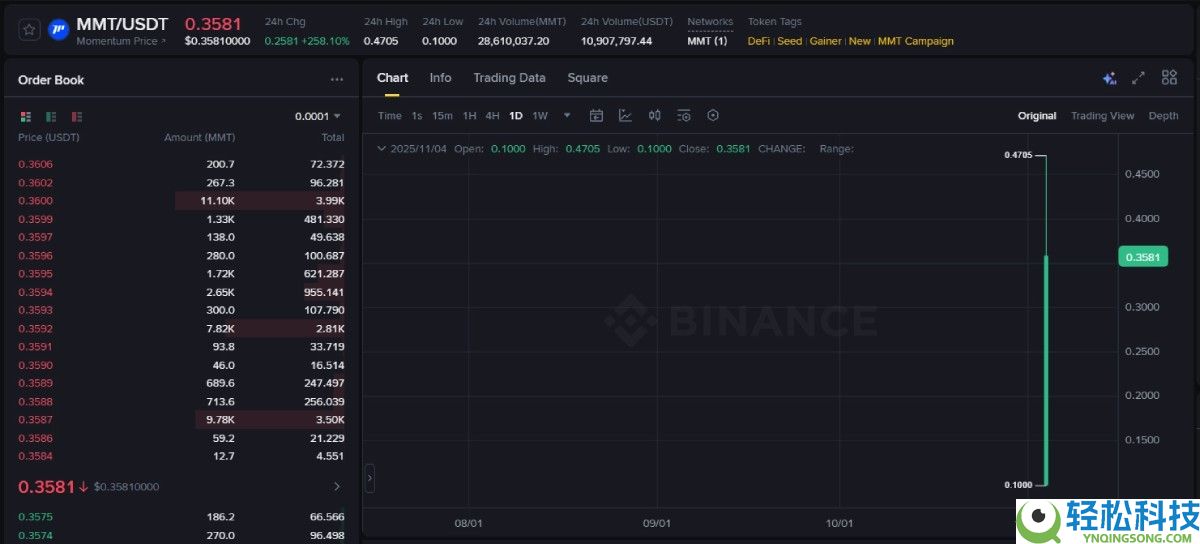Open the MMT Campaign tag

(915, 41)
